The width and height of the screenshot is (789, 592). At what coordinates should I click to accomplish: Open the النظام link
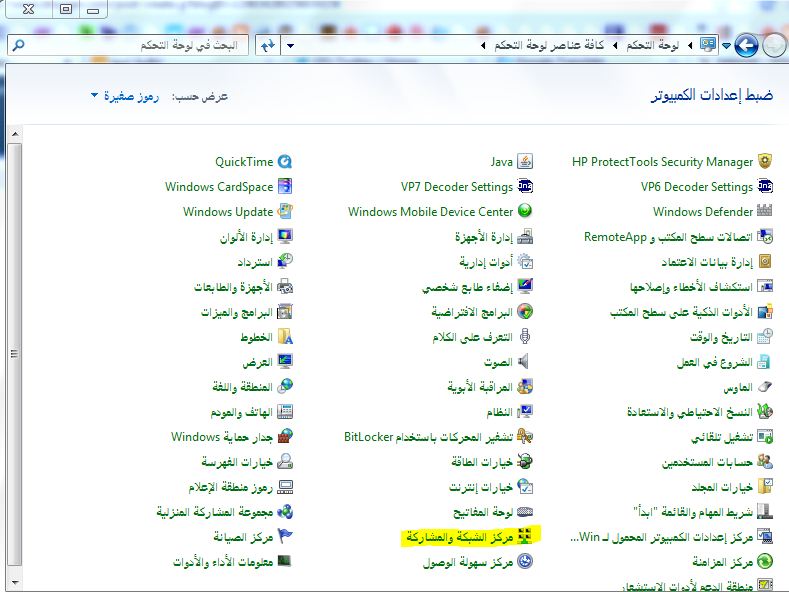click(499, 412)
